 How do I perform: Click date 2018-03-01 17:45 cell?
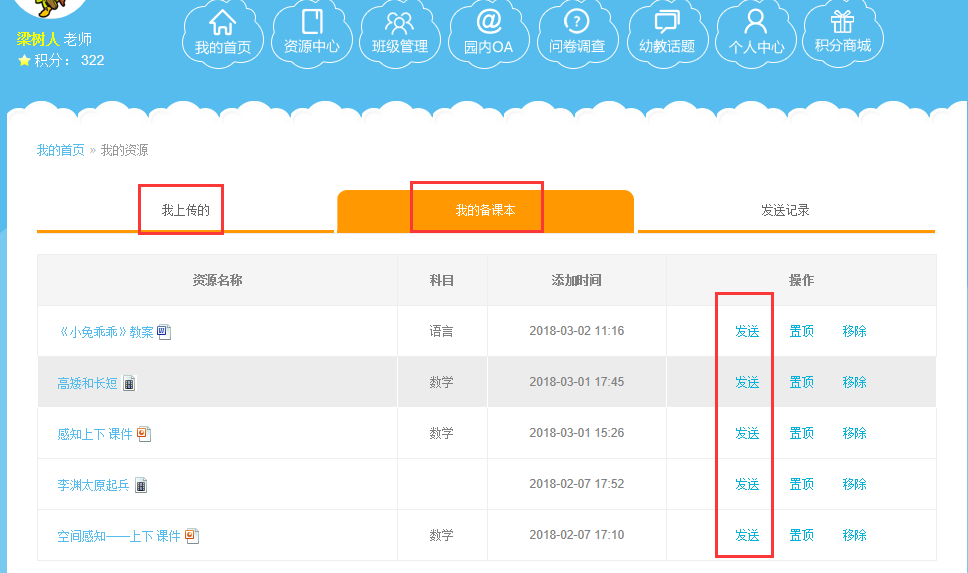(x=577, y=382)
